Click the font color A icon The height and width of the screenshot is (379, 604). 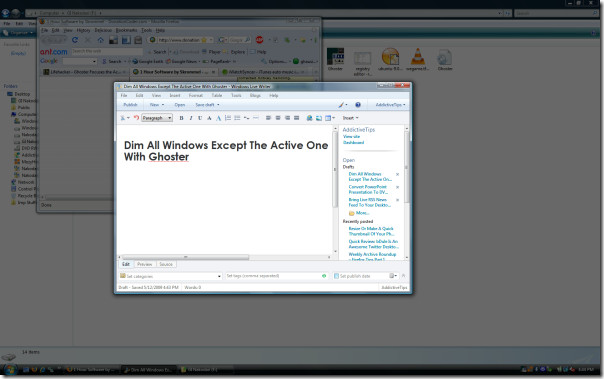pos(218,118)
